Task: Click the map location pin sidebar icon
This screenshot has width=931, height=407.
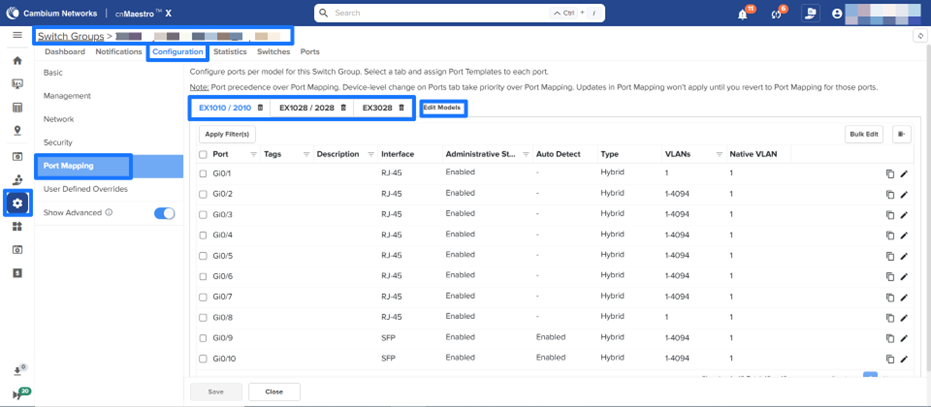Action: tap(17, 131)
